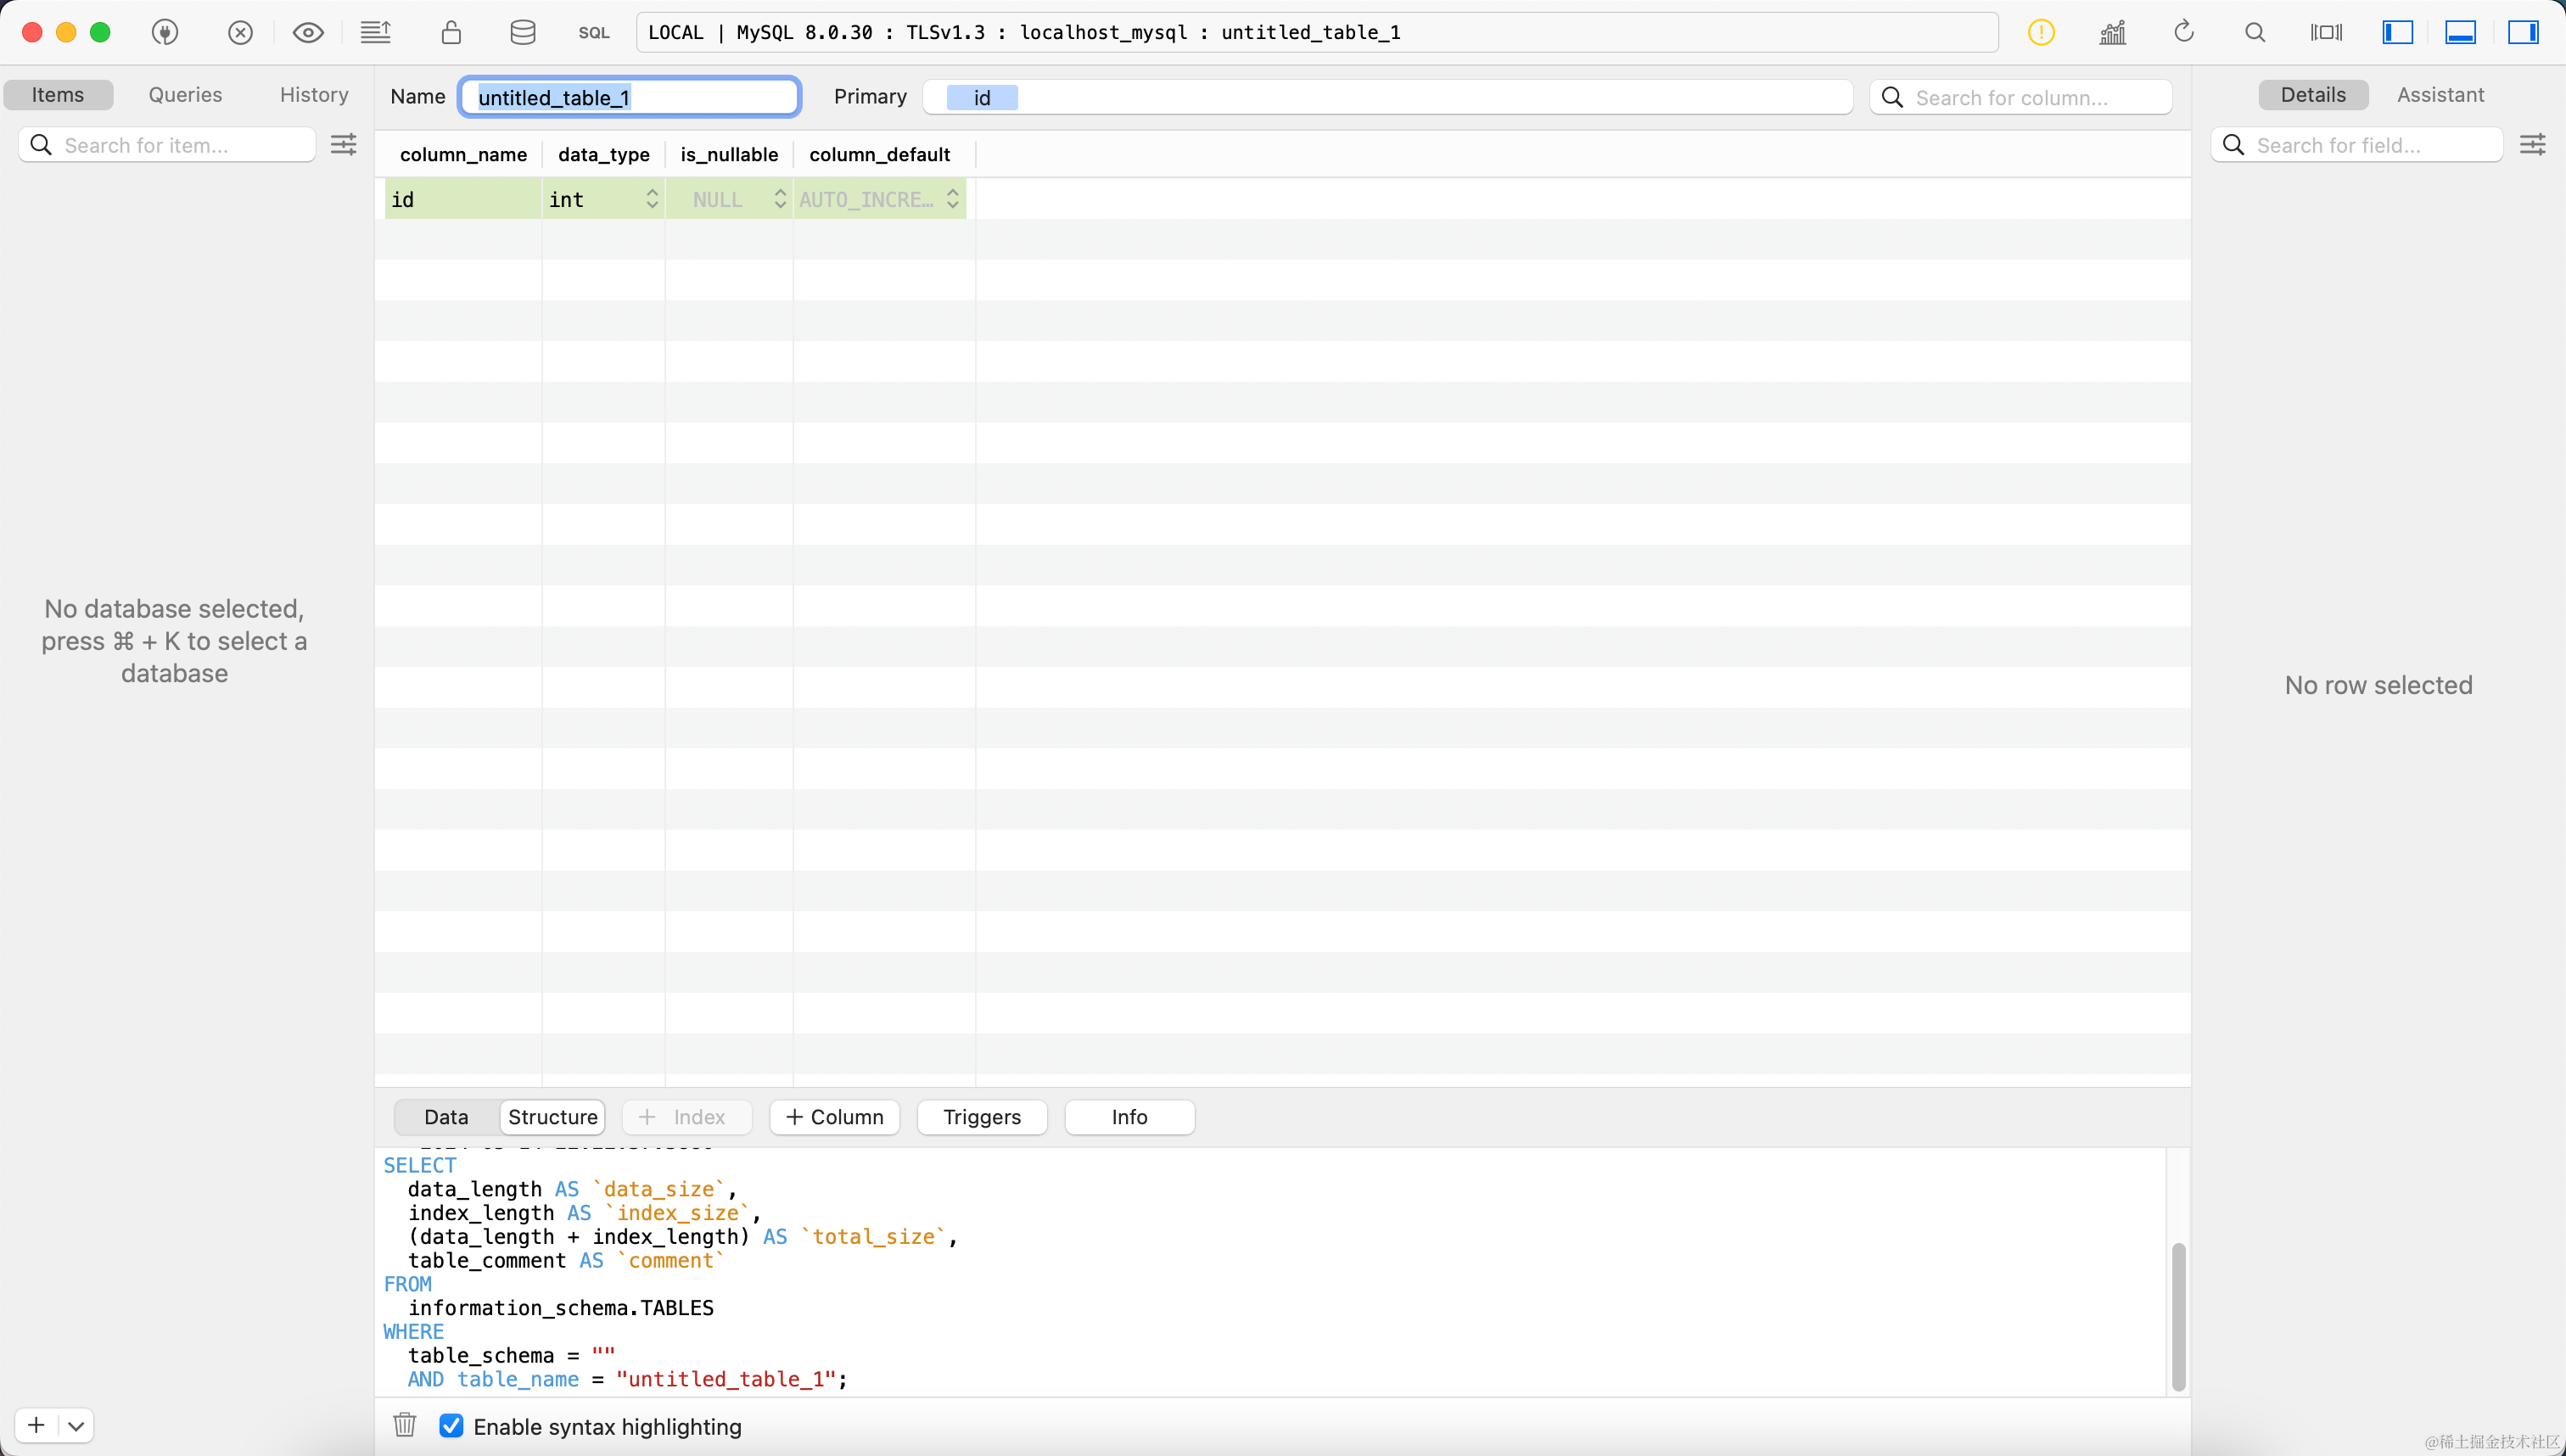
Task: Click information_schema.TABLES text in console
Action: 561,1308
